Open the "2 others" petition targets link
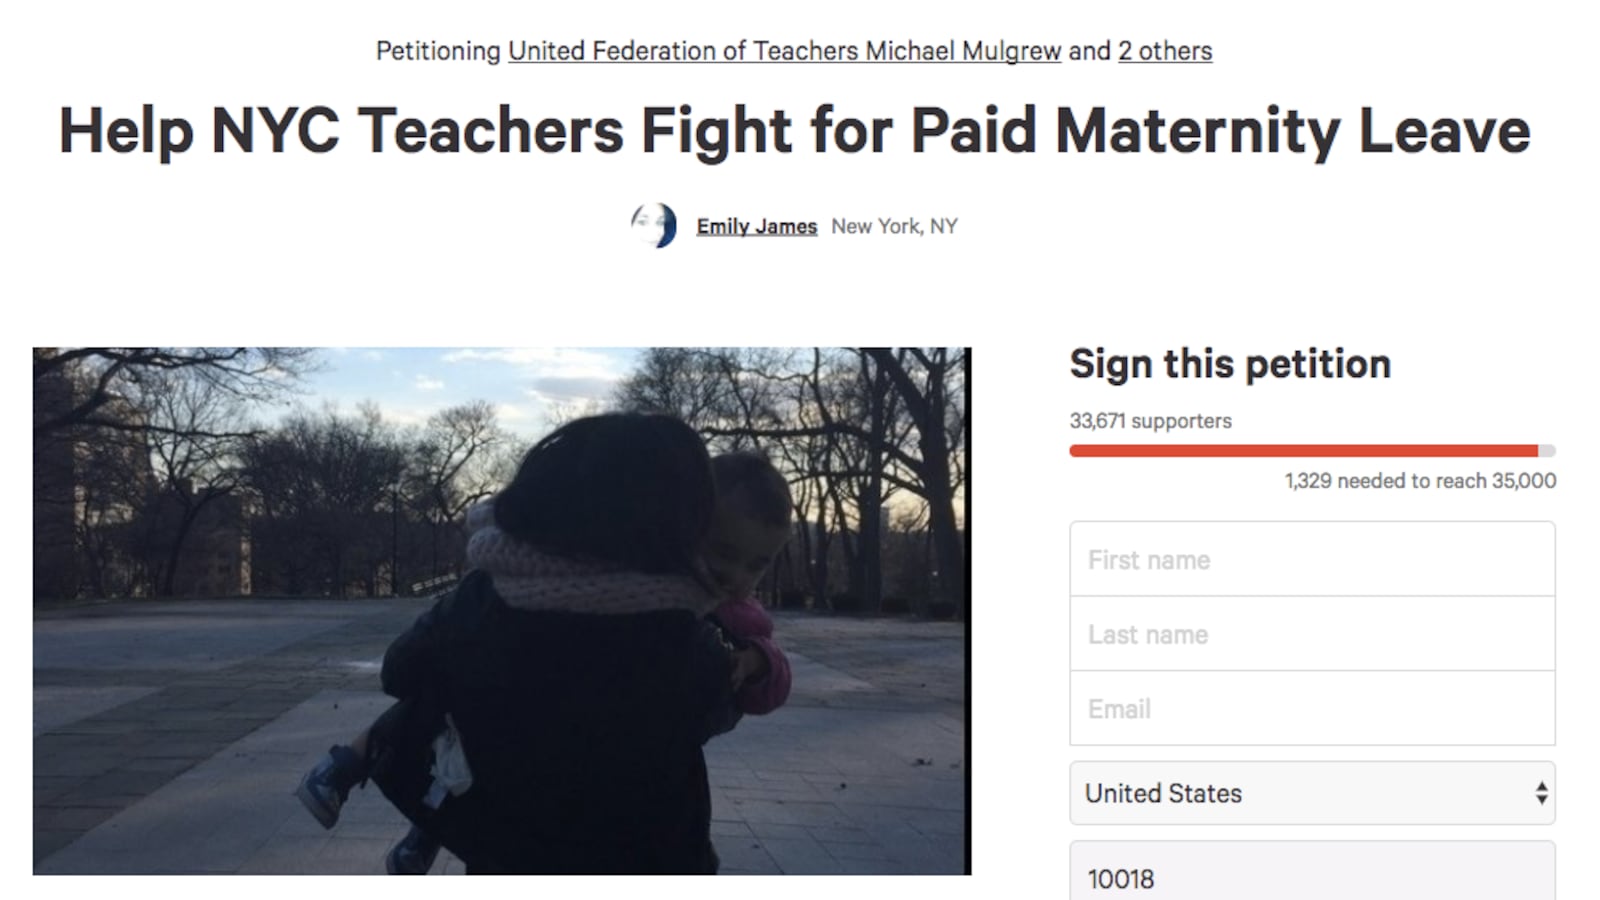The height and width of the screenshot is (900, 1600). [x=1165, y=51]
